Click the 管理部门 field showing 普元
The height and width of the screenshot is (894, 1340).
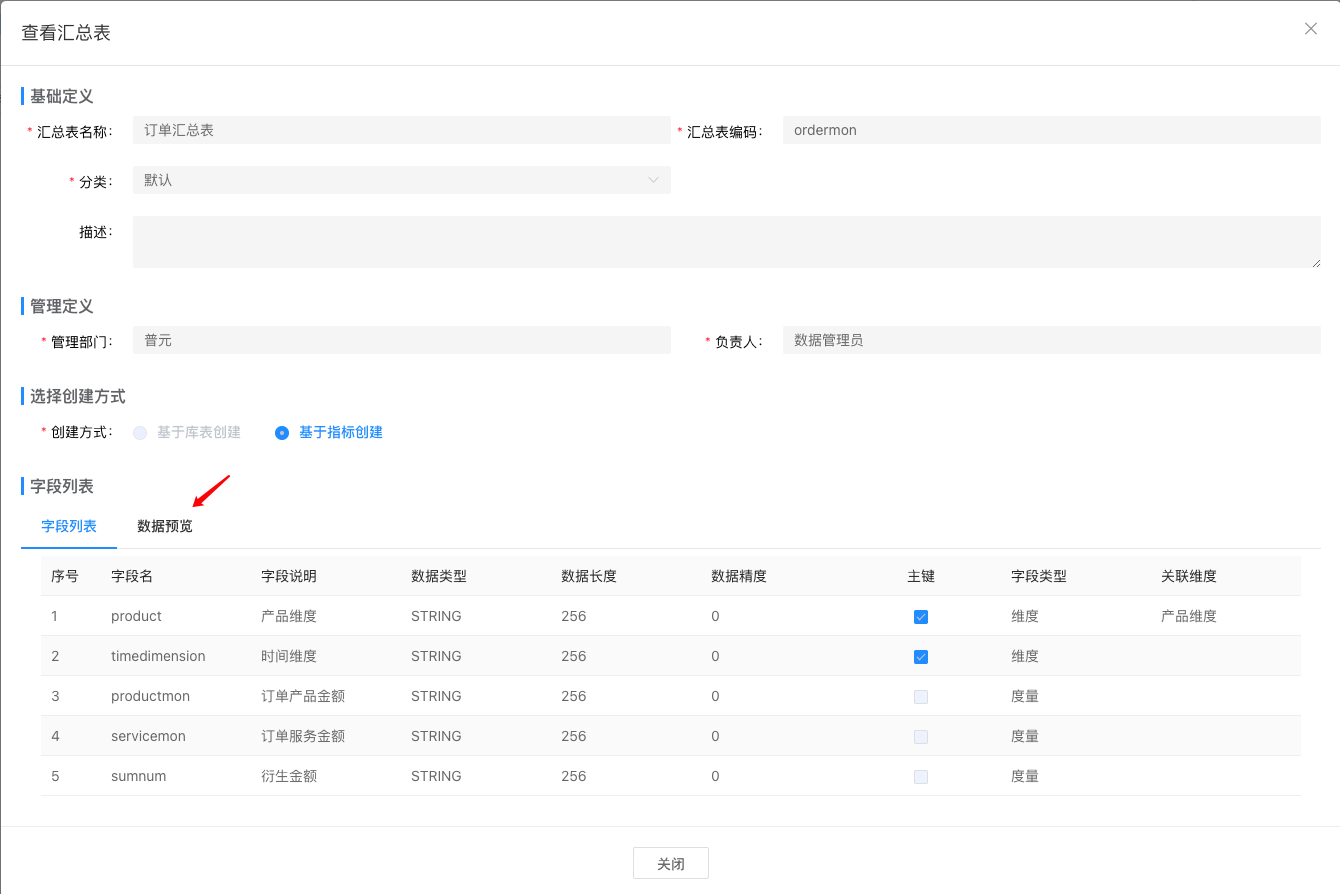400,340
